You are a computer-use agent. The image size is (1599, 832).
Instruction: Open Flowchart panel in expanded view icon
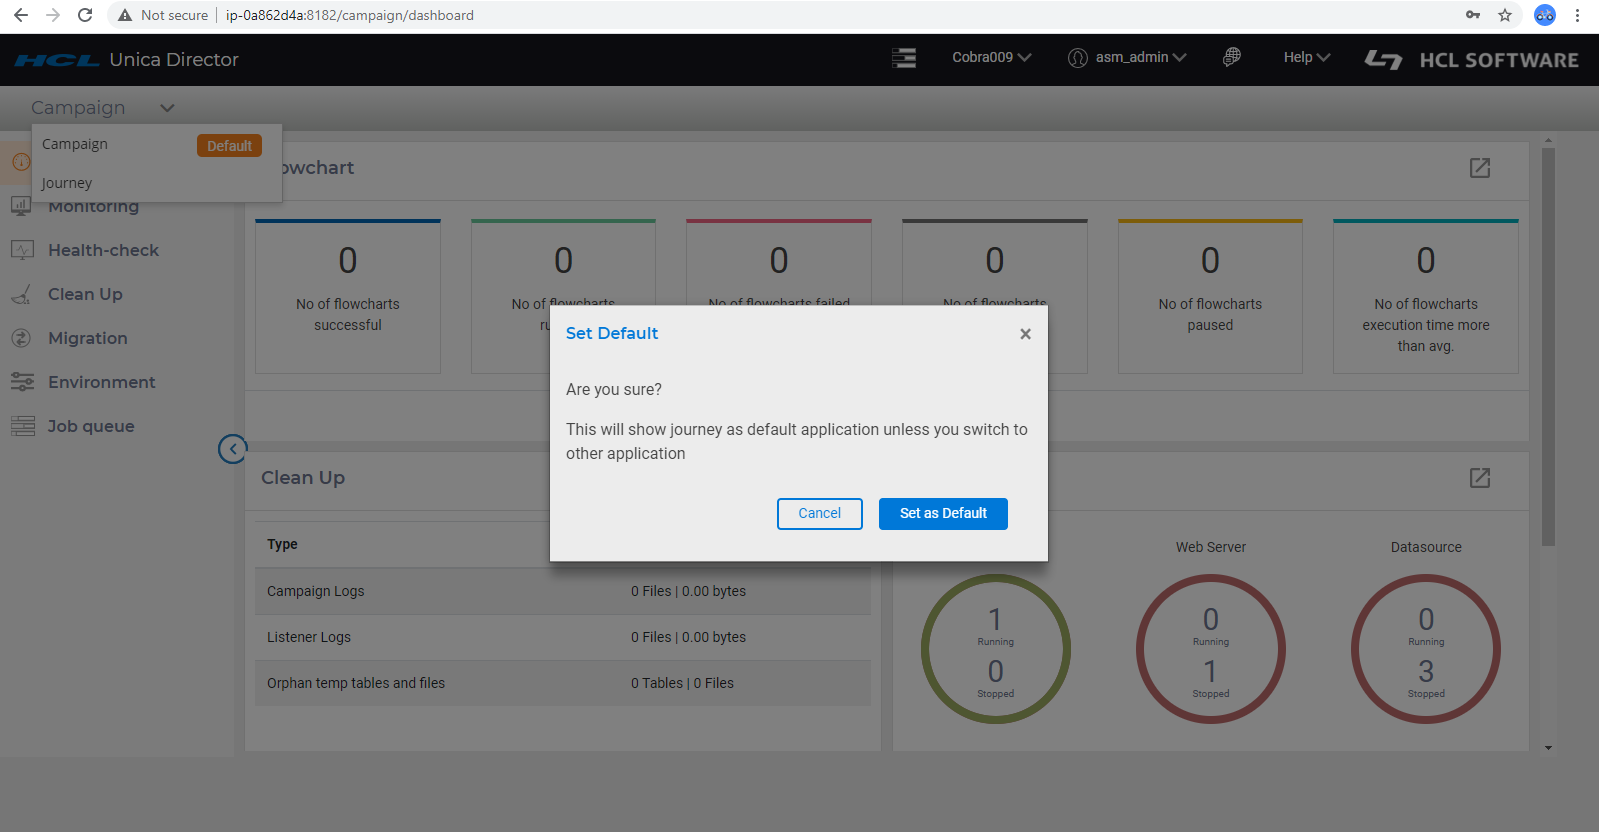1480,168
